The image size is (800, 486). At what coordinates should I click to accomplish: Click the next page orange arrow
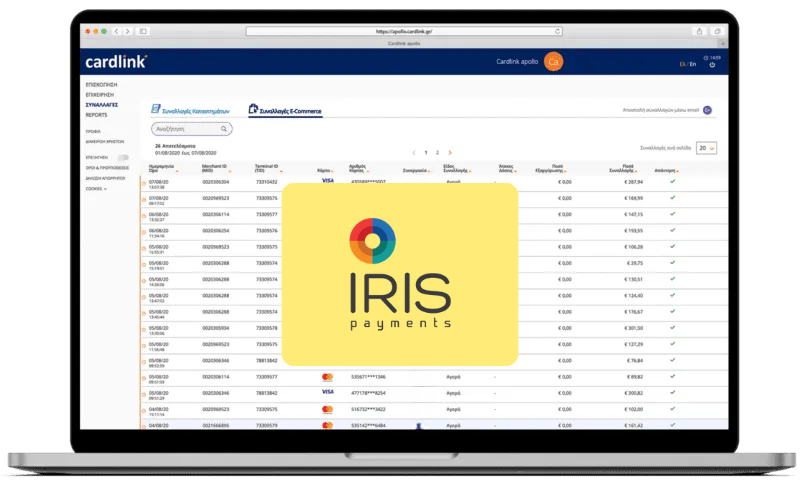click(450, 152)
